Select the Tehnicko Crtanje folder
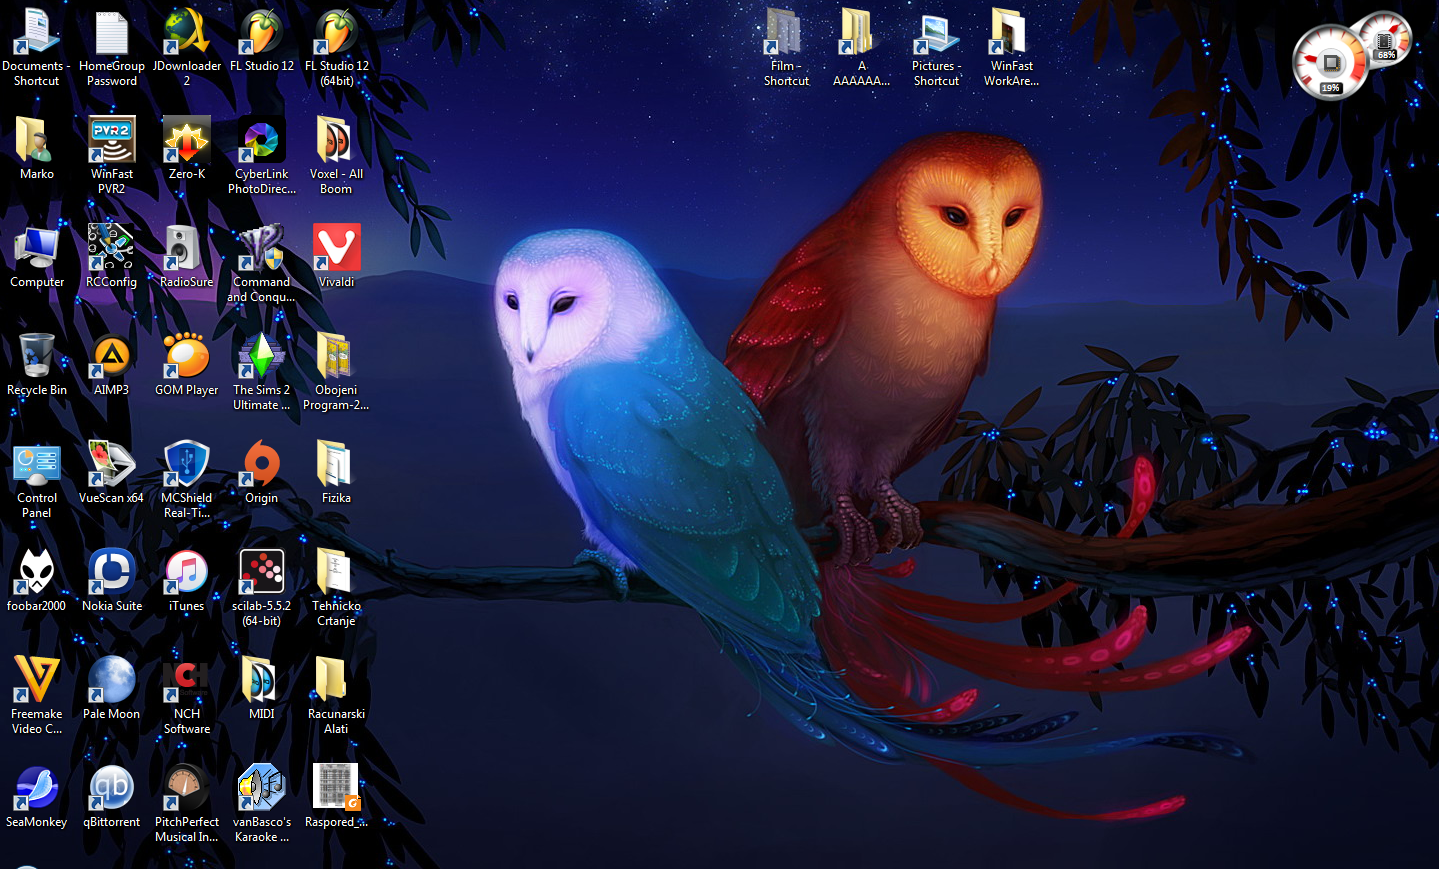This screenshot has height=869, width=1439. click(337, 571)
